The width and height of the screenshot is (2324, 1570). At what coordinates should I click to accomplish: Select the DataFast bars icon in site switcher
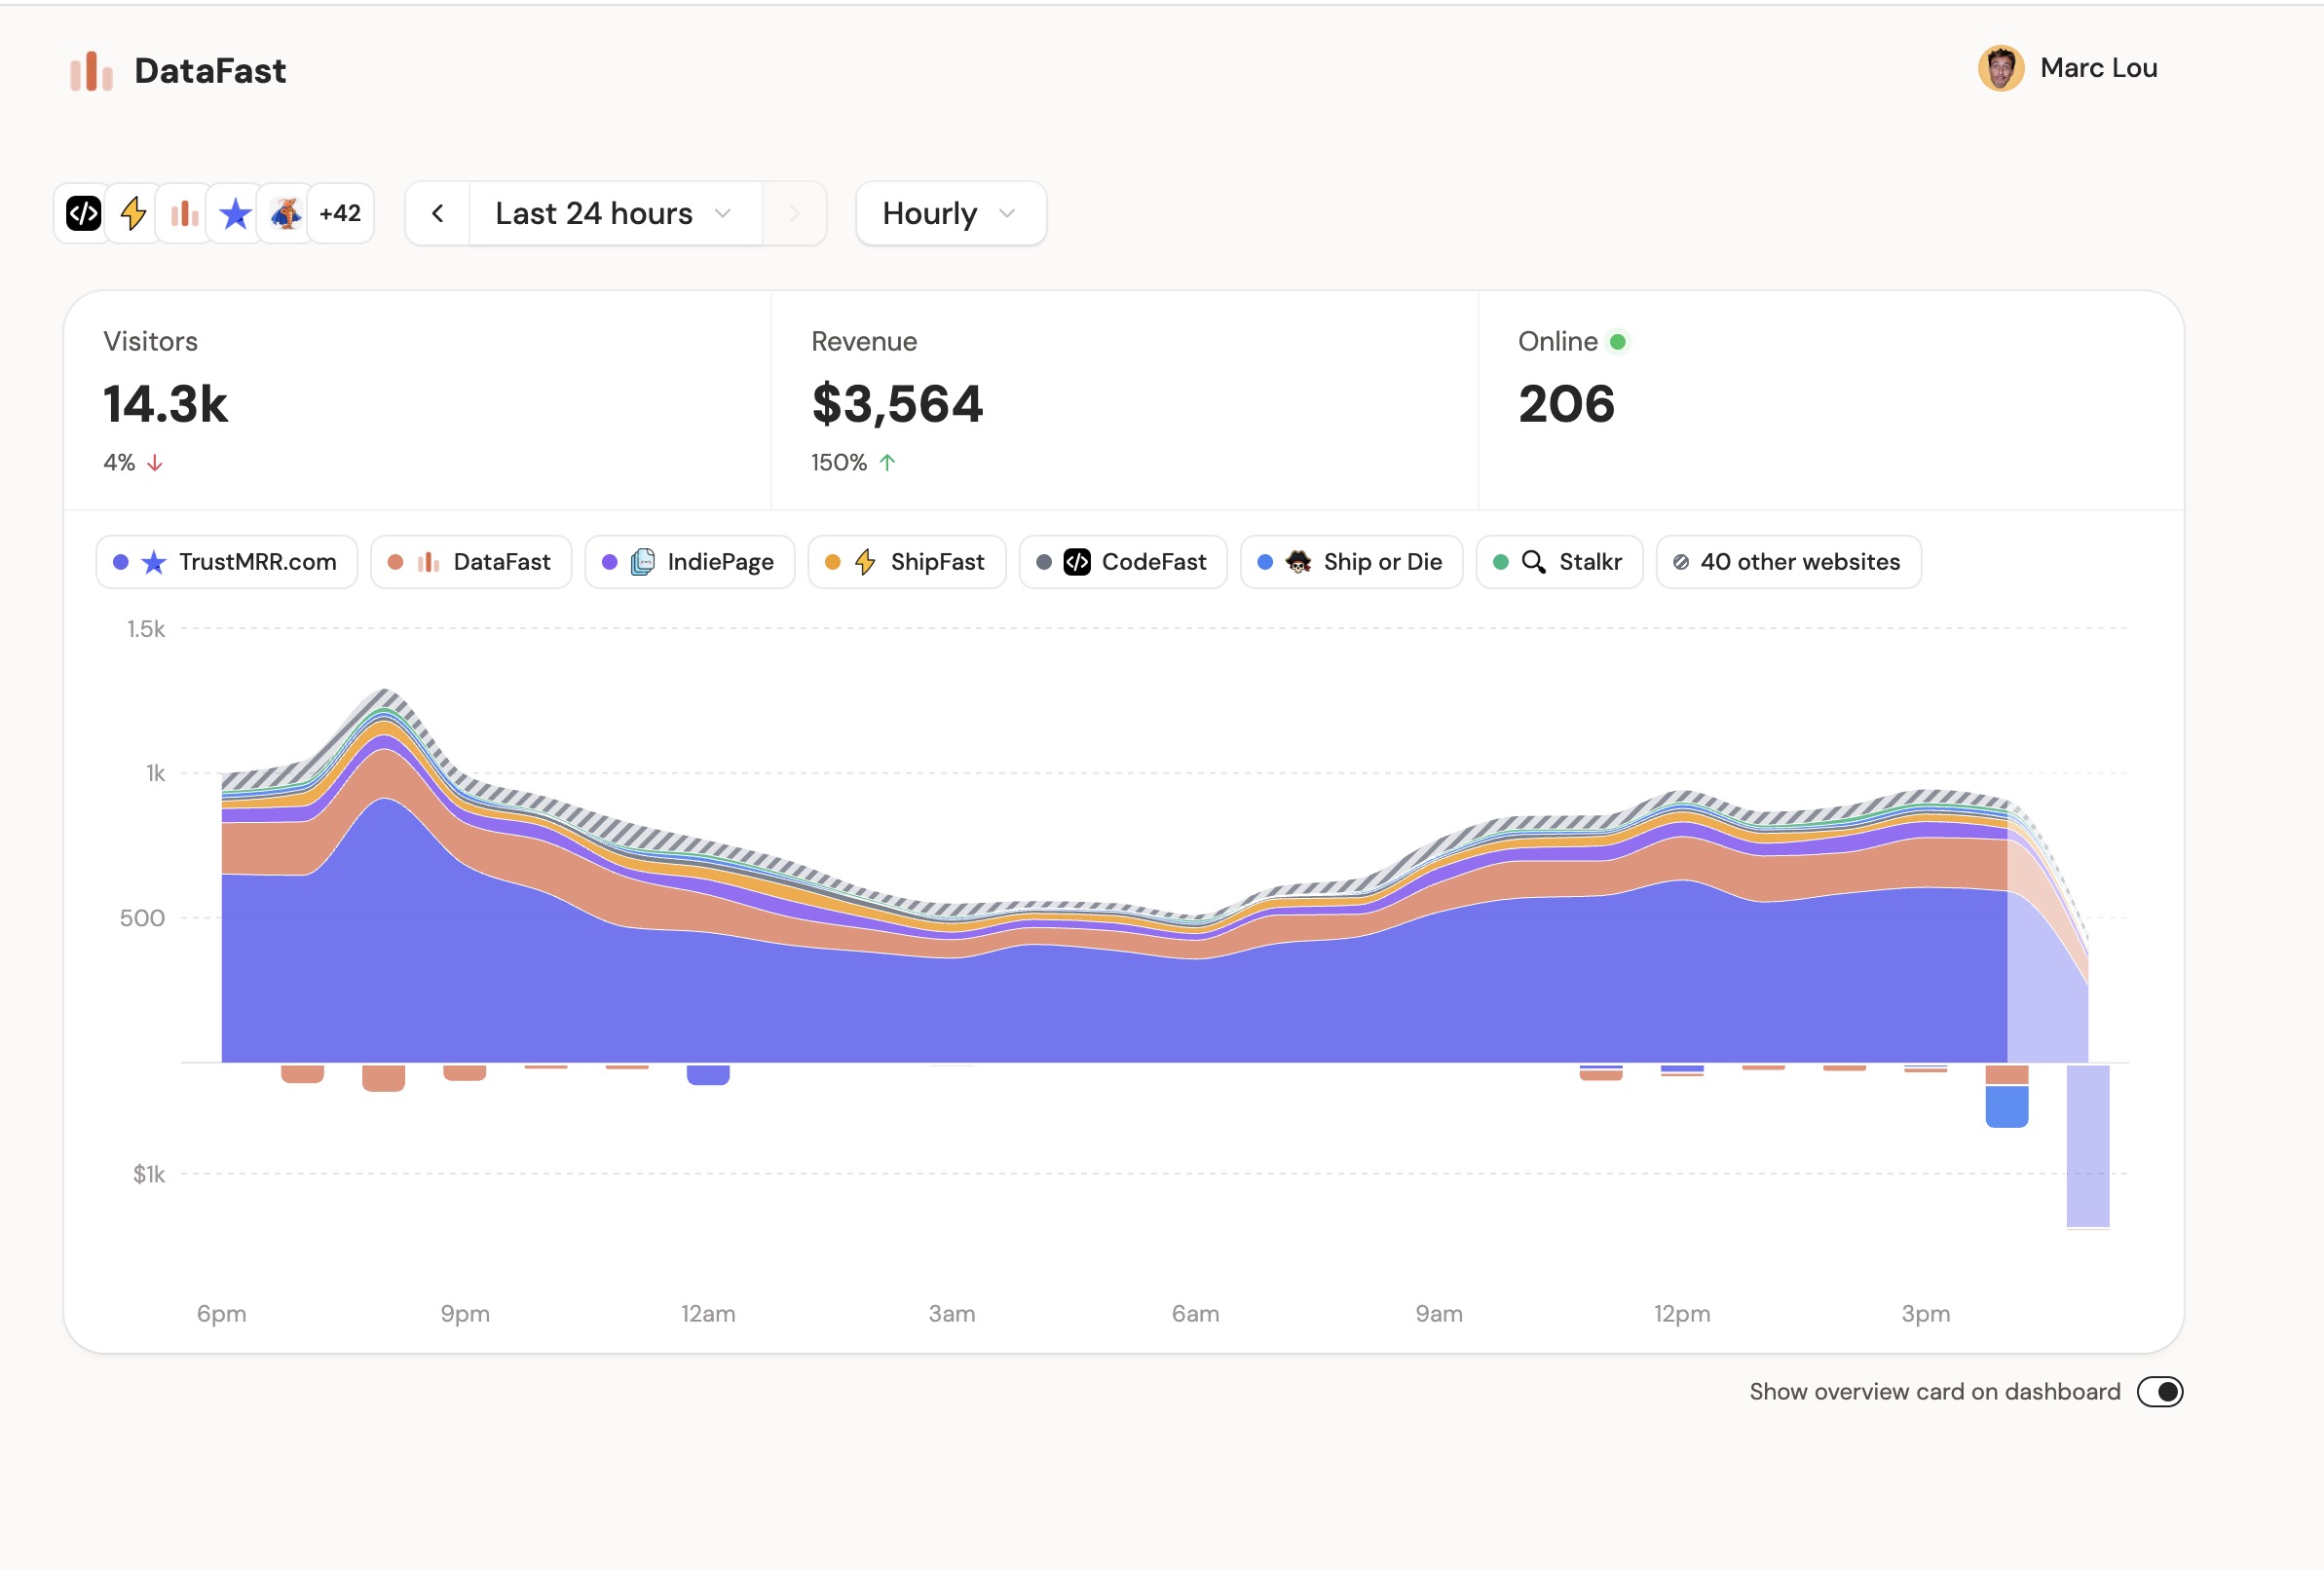[x=184, y=213]
